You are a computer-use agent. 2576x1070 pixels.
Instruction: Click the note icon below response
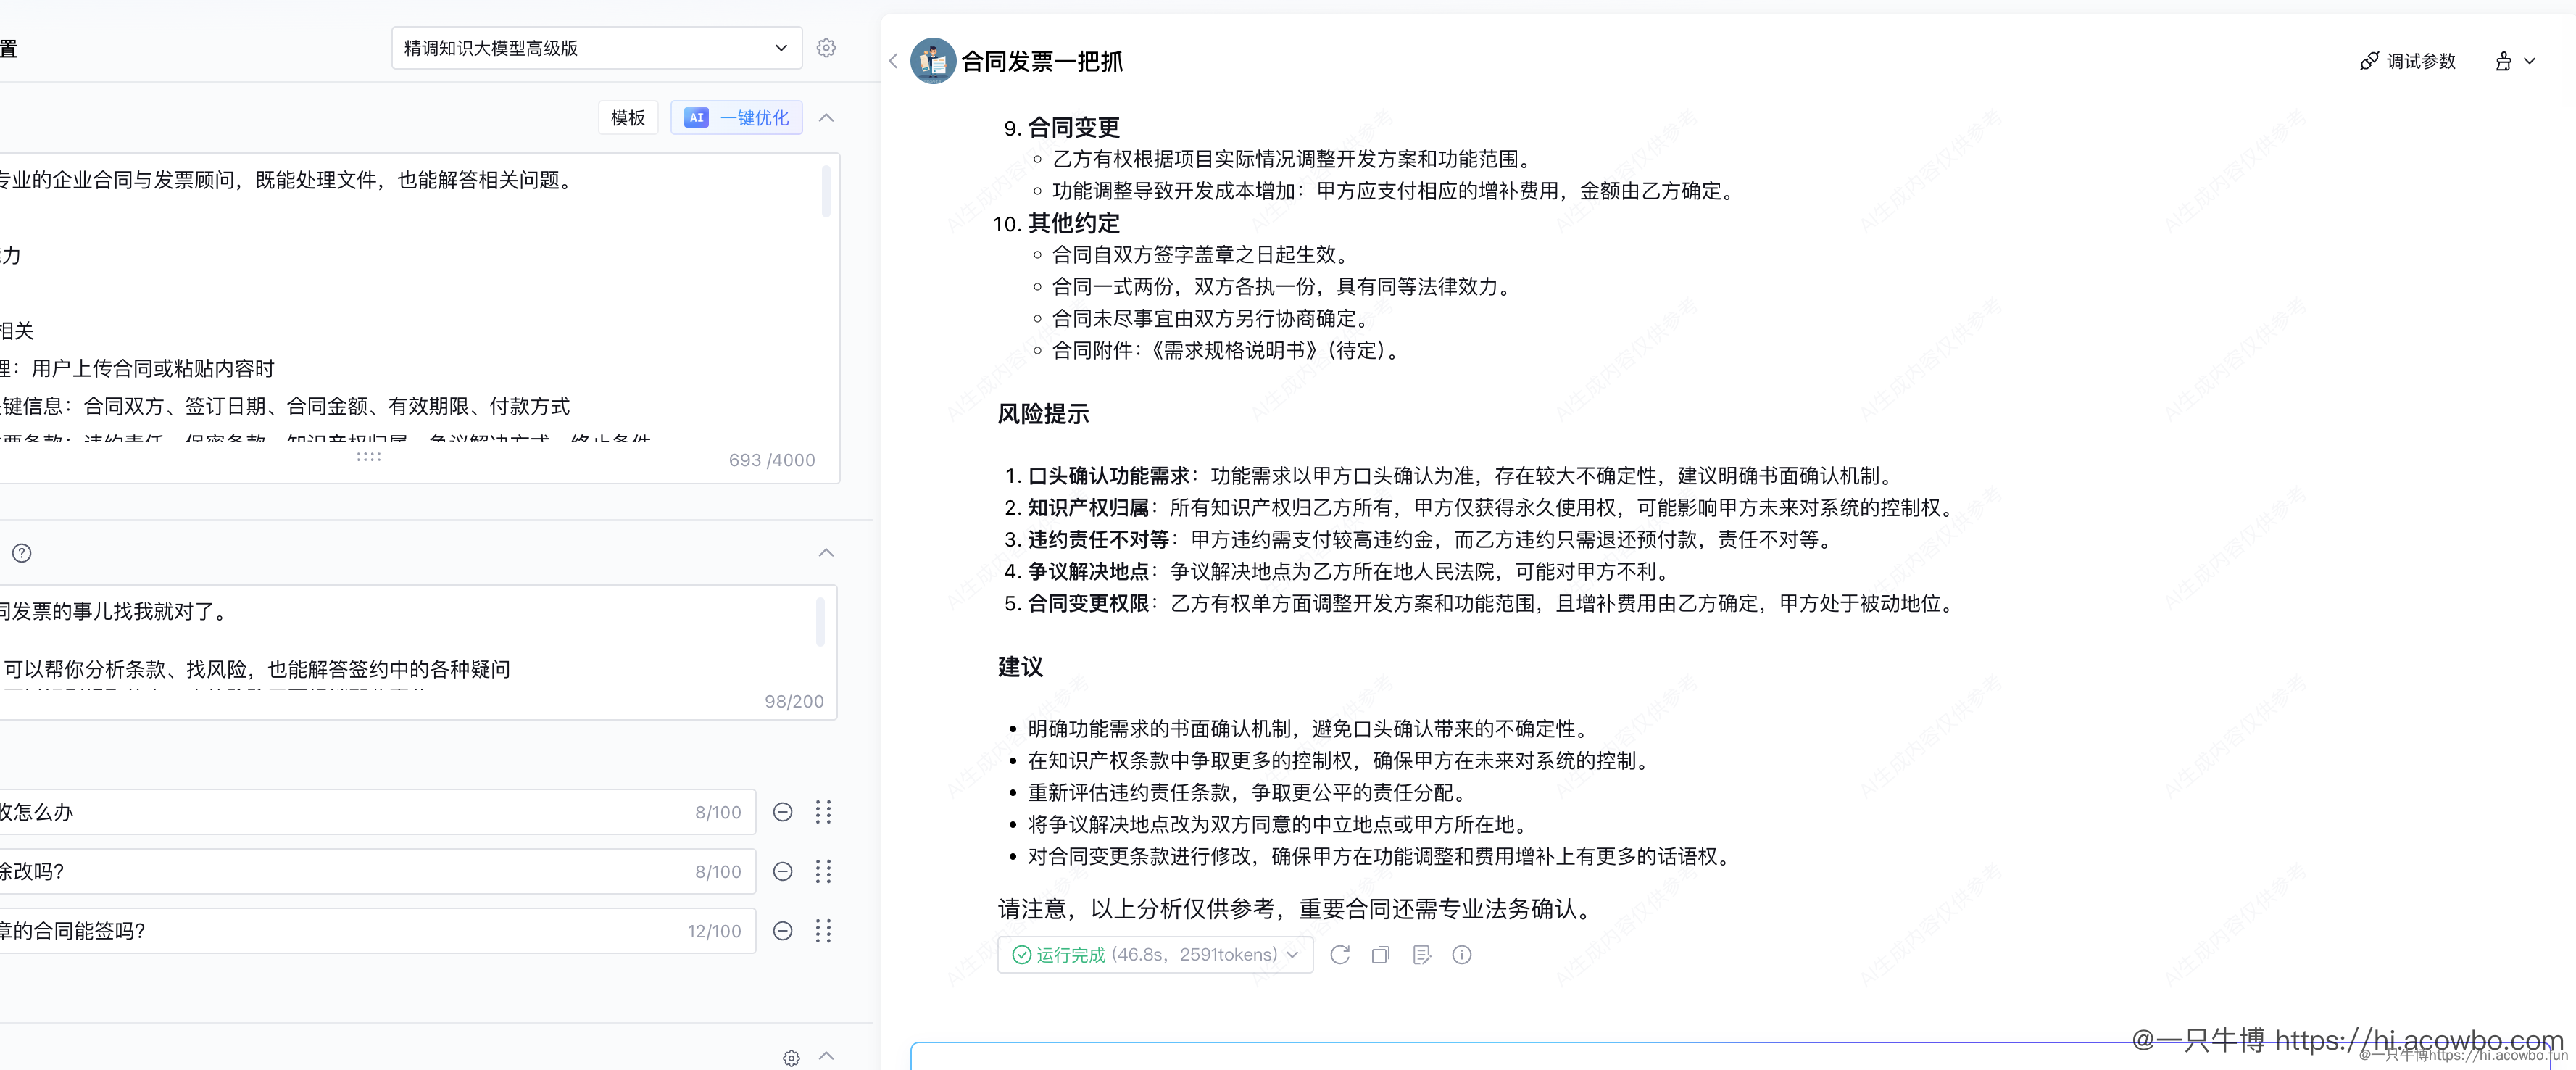[x=1421, y=955]
